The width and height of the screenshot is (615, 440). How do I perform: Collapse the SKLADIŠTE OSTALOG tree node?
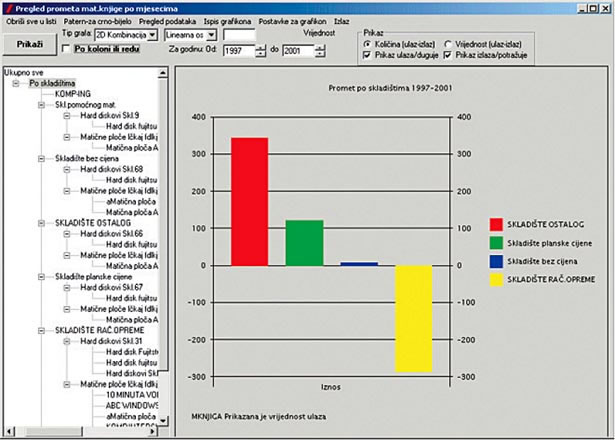click(x=41, y=223)
